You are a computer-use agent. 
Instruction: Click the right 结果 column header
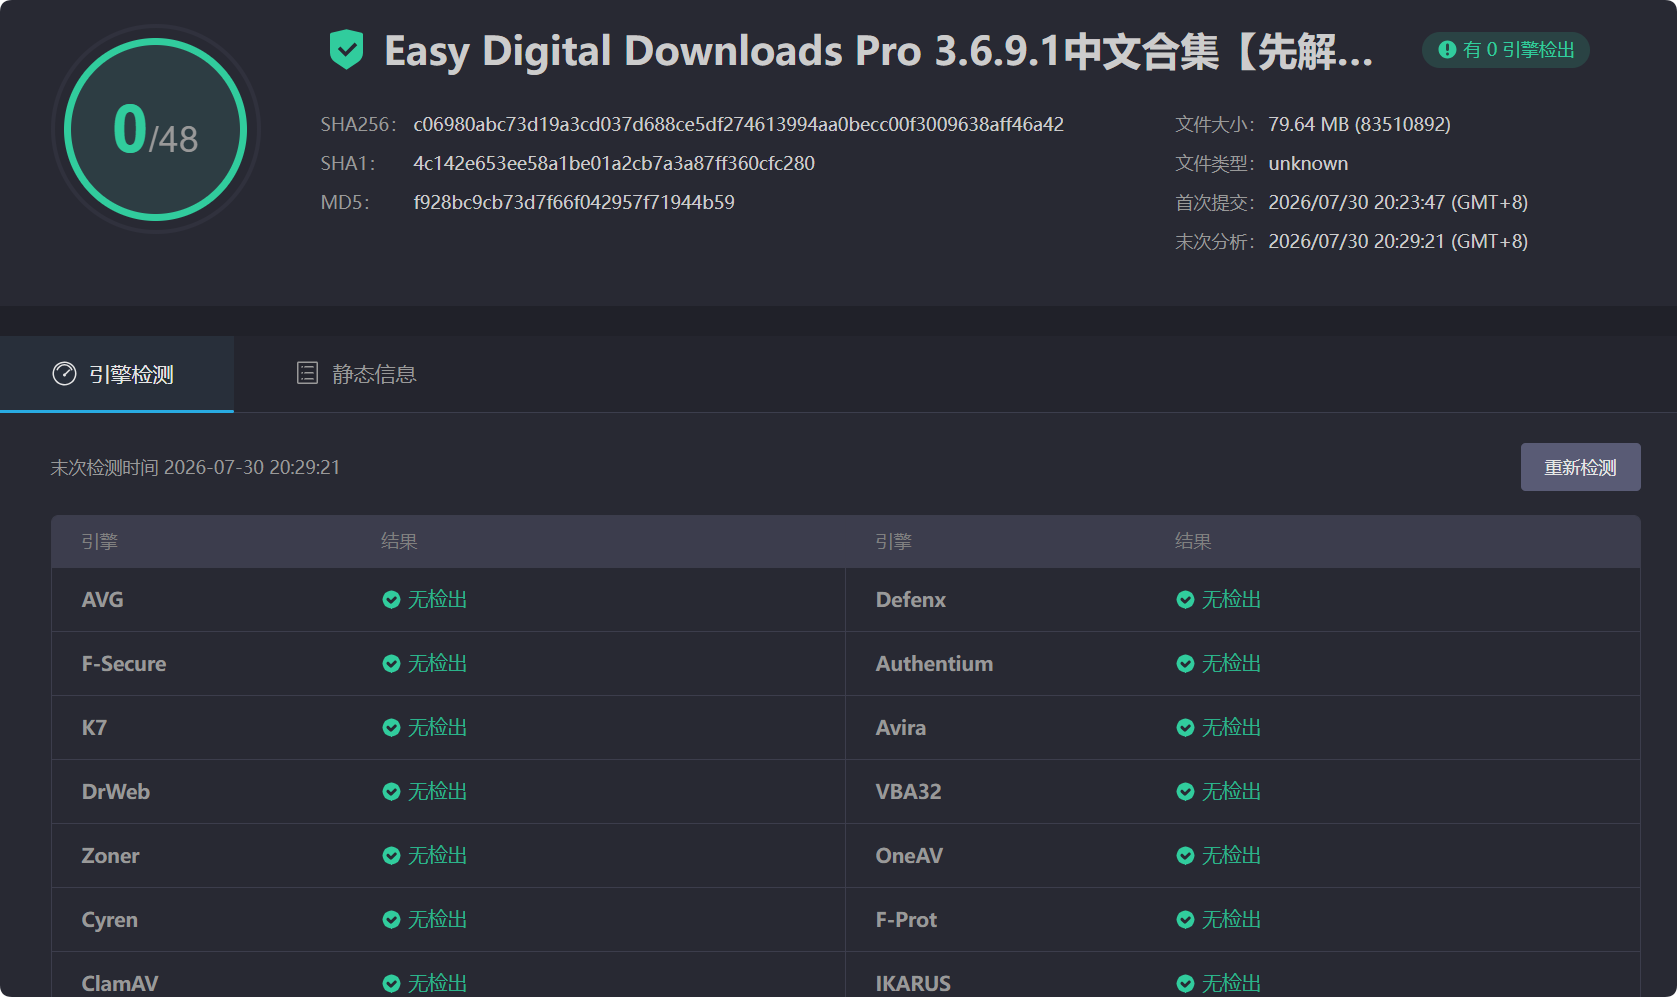point(1193,541)
